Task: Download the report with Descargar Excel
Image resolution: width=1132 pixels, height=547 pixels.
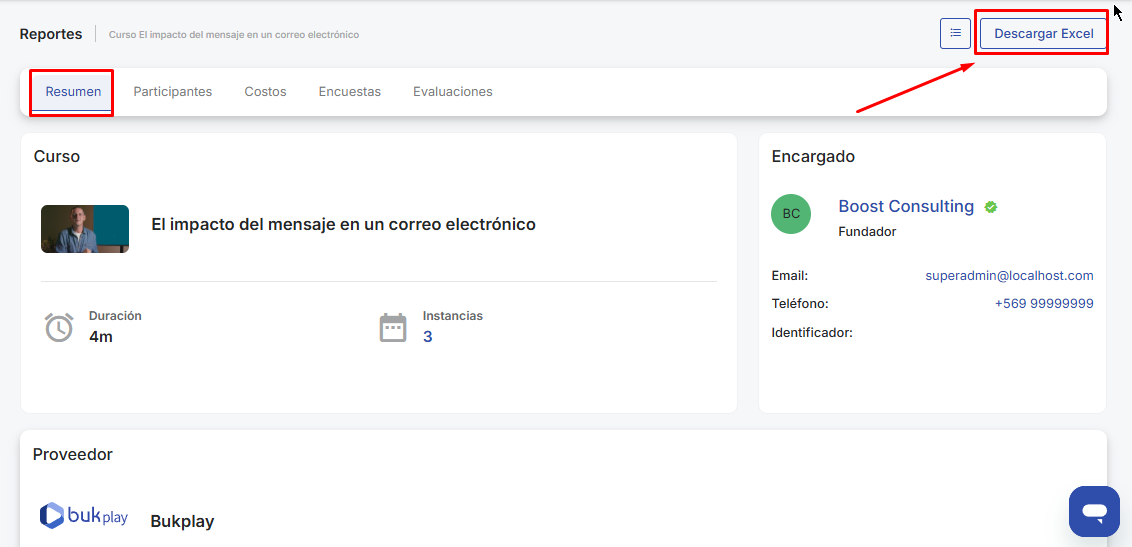Action: [x=1043, y=33]
